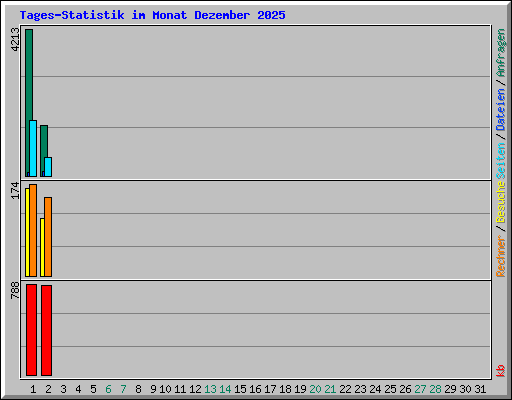Click day label 4 on the axis
The image size is (512, 400).
(78, 389)
